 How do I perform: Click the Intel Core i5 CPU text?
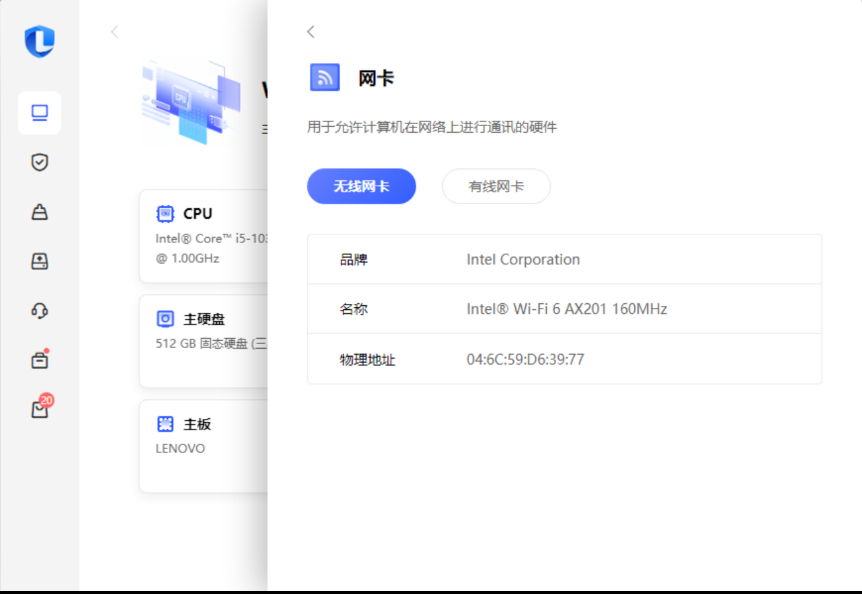[x=211, y=238]
